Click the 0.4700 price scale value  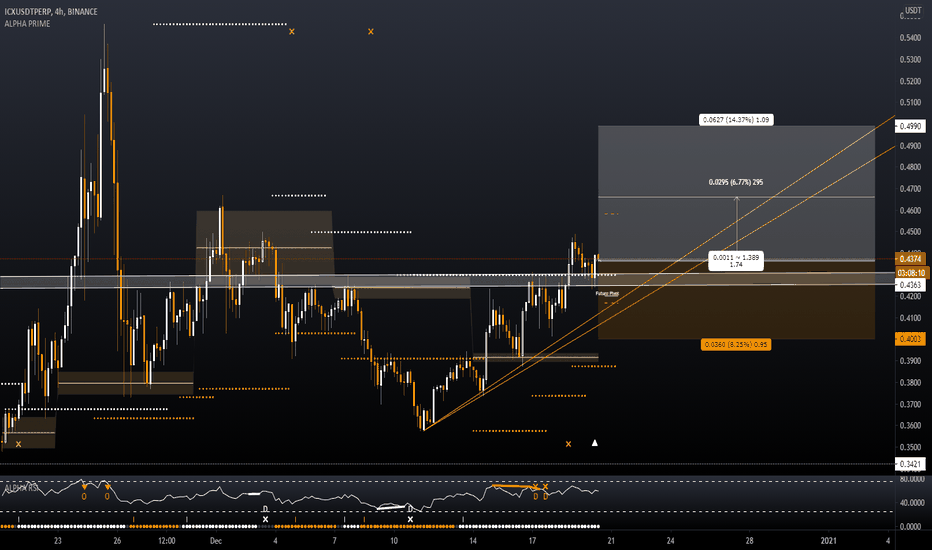pos(910,188)
